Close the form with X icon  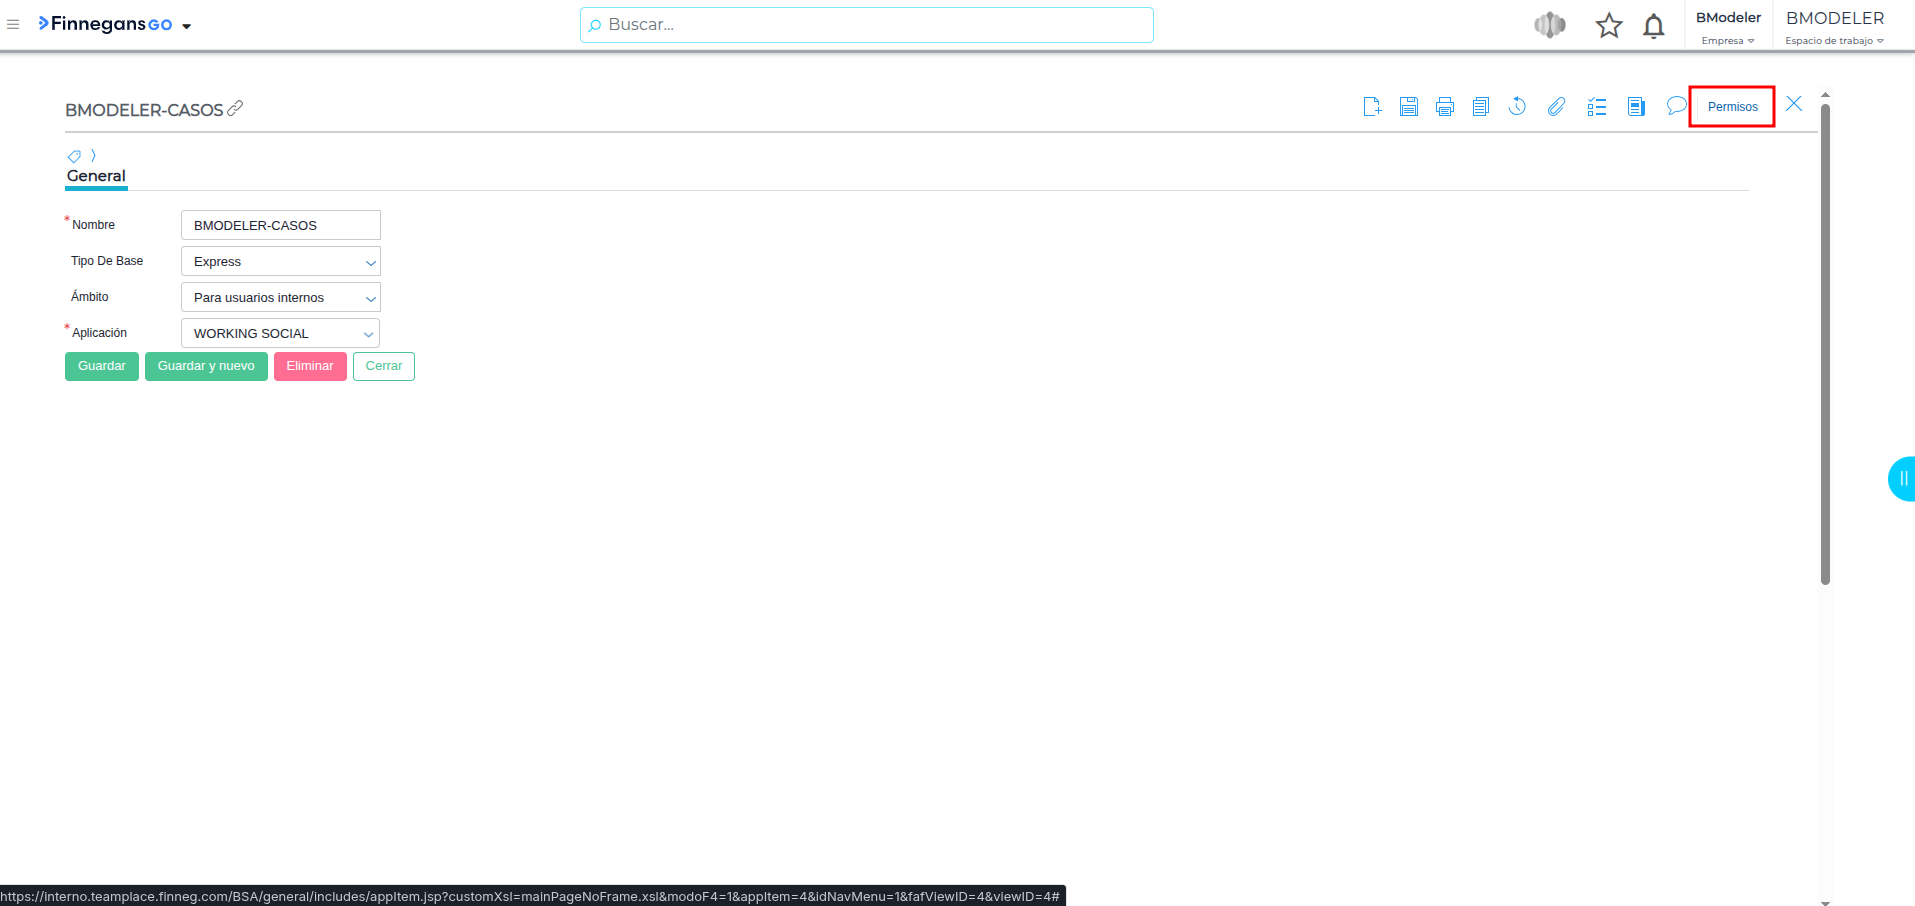1794,104
